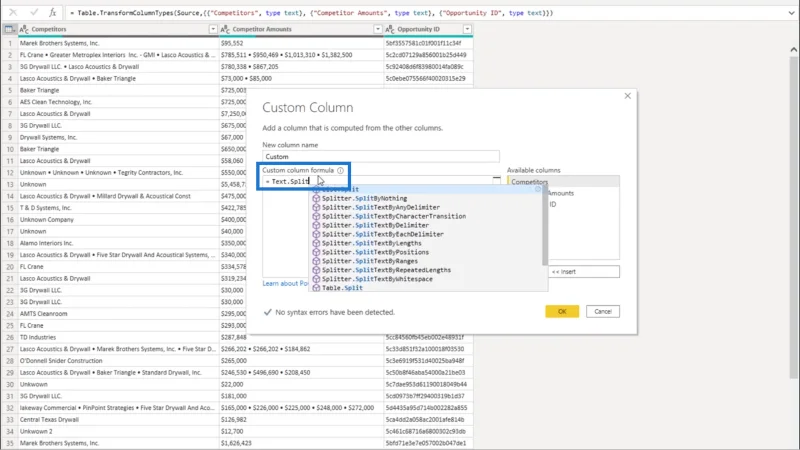This screenshot has width=800, height=450.
Task: Change data type icon of Competitor Amounts column
Action: tap(225, 29)
